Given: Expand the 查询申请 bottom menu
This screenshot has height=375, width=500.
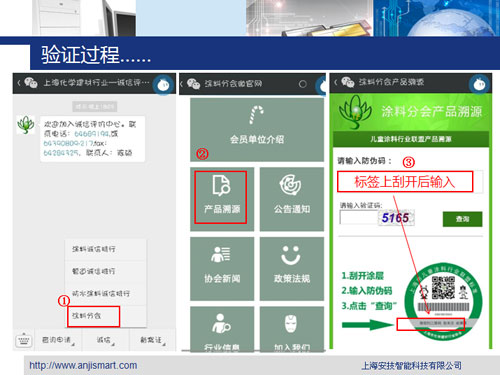Looking at the screenshot, I should point(58,340).
